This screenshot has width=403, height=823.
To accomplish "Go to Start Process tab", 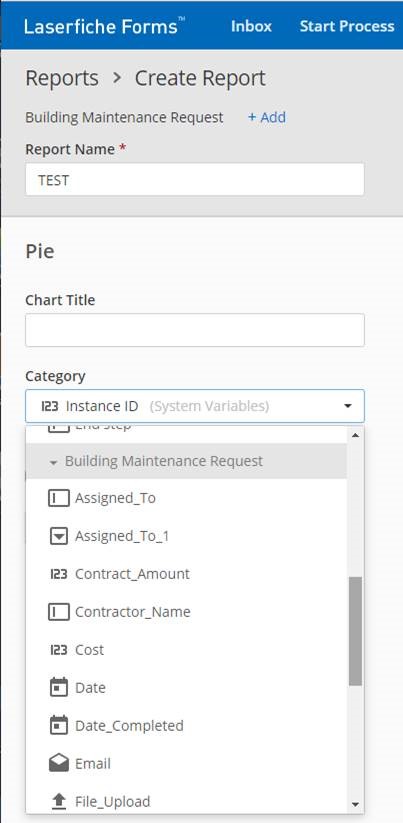I will (347, 26).
